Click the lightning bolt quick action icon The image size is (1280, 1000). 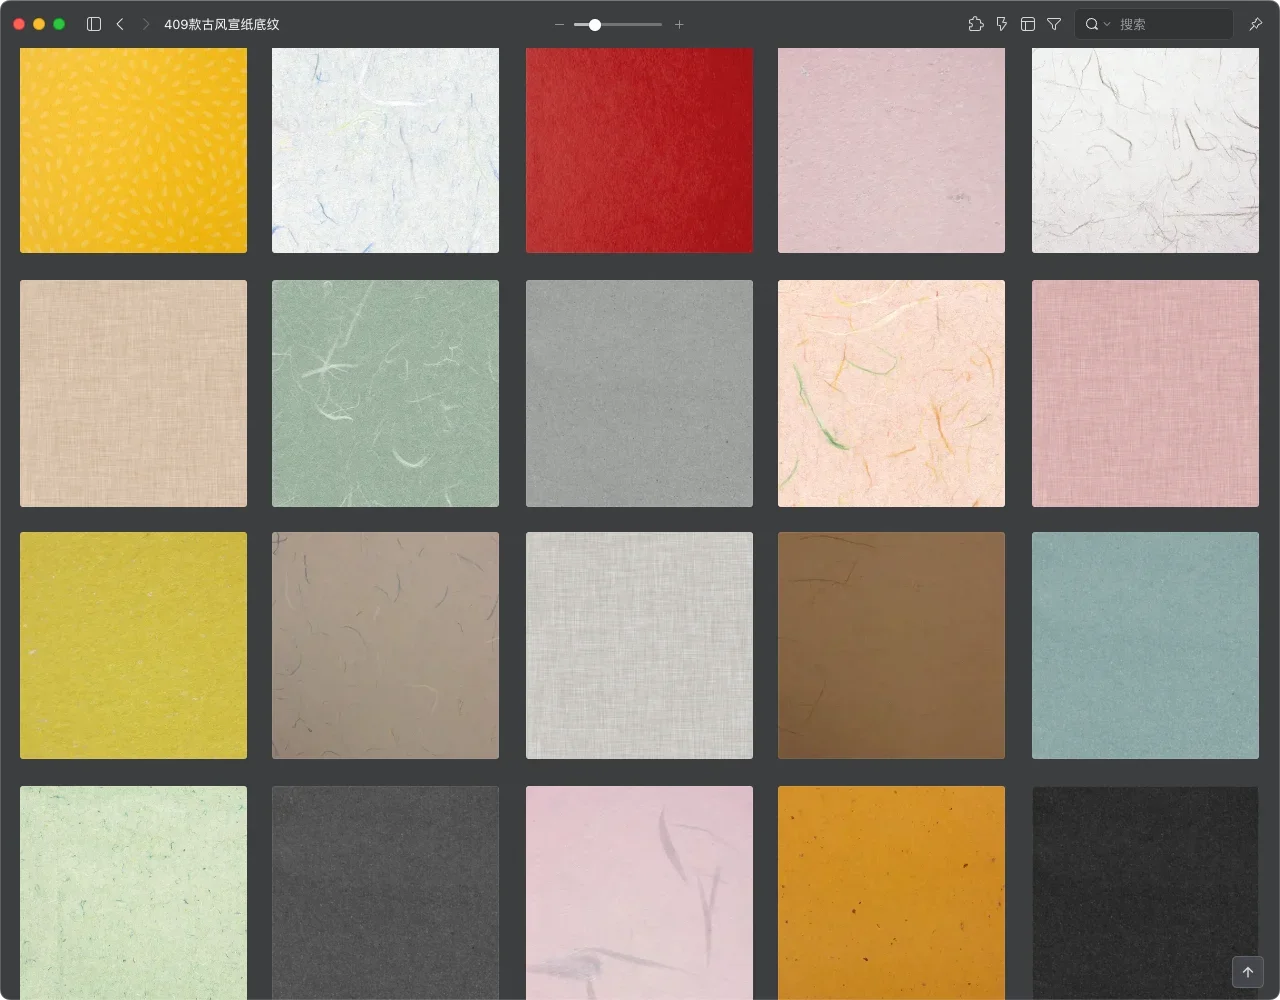click(x=1002, y=24)
